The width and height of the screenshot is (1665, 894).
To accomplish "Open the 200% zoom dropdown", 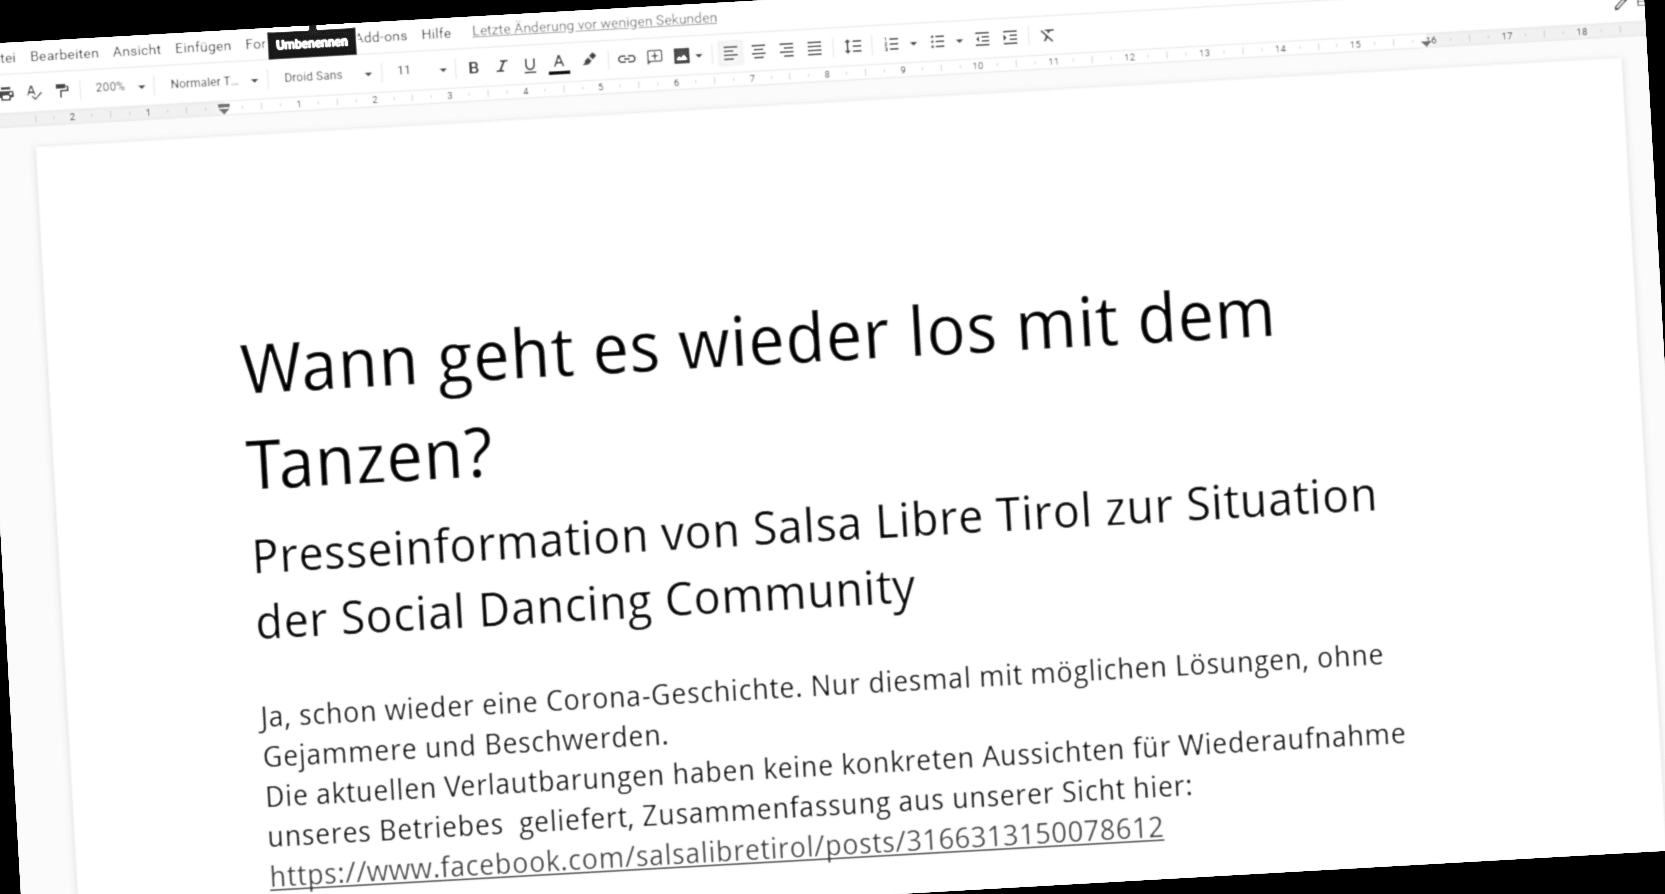I will pos(119,87).
